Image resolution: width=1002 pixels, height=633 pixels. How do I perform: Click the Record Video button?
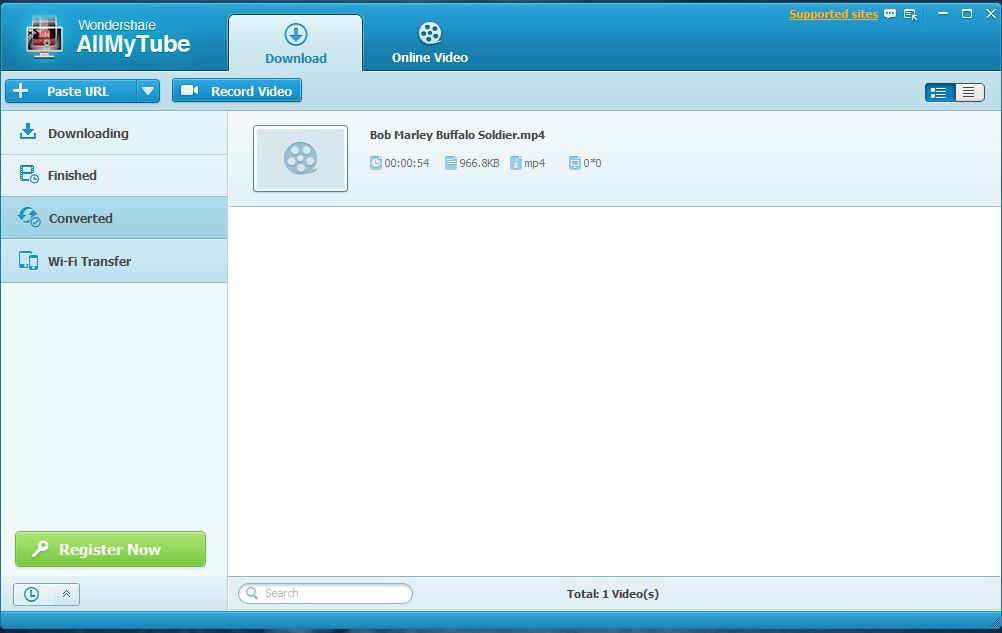point(237,91)
